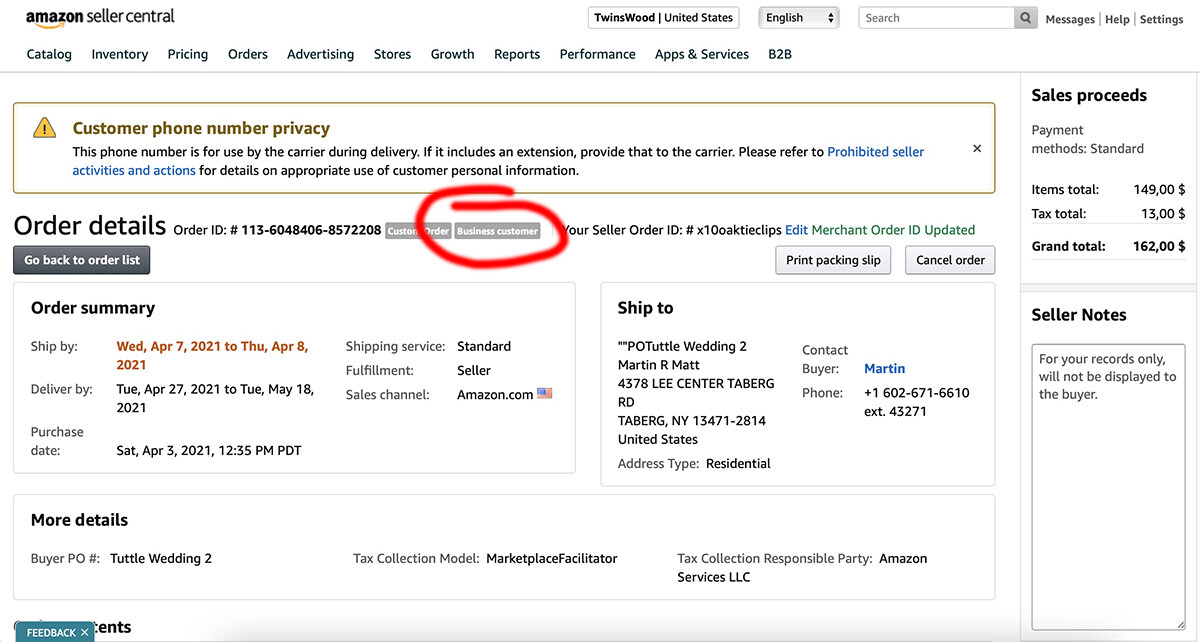This screenshot has height=642, width=1200.
Task: Open the Orders menu
Action: (248, 54)
